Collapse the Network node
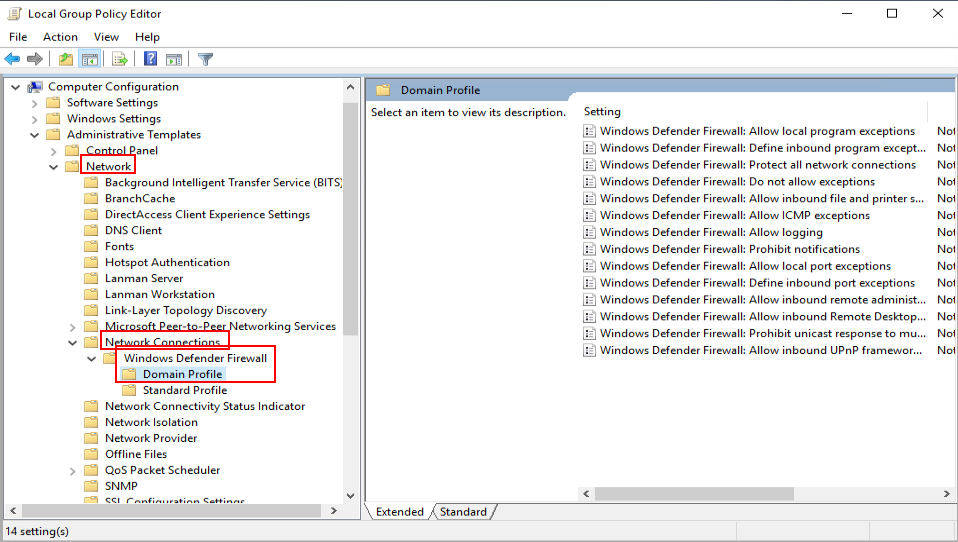 coord(54,166)
